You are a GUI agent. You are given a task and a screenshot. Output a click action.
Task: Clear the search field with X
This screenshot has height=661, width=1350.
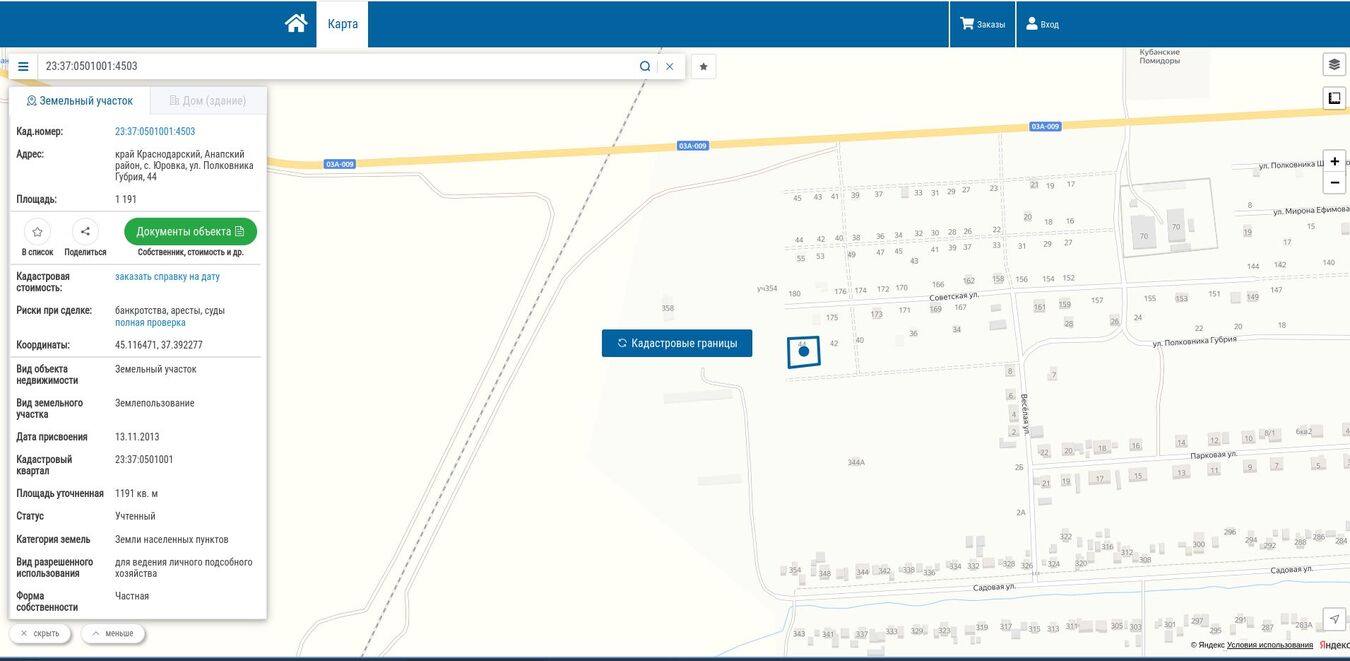point(670,67)
